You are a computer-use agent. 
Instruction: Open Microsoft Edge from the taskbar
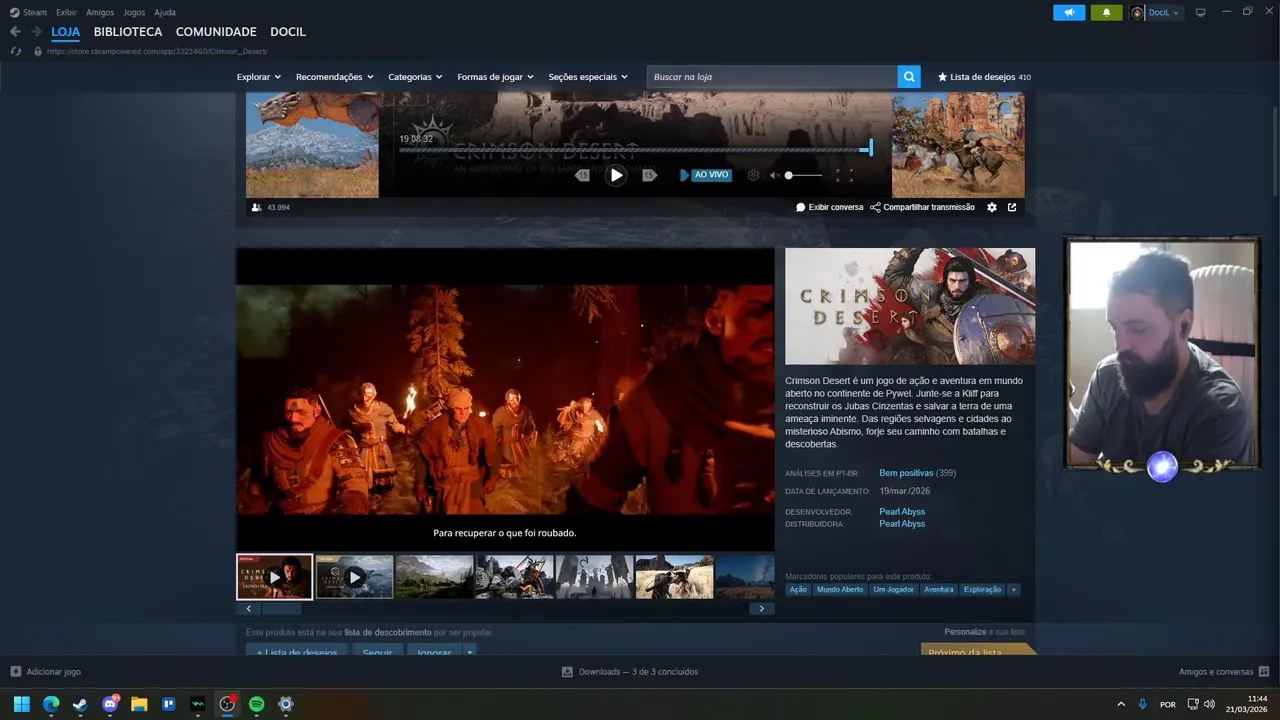coord(51,704)
